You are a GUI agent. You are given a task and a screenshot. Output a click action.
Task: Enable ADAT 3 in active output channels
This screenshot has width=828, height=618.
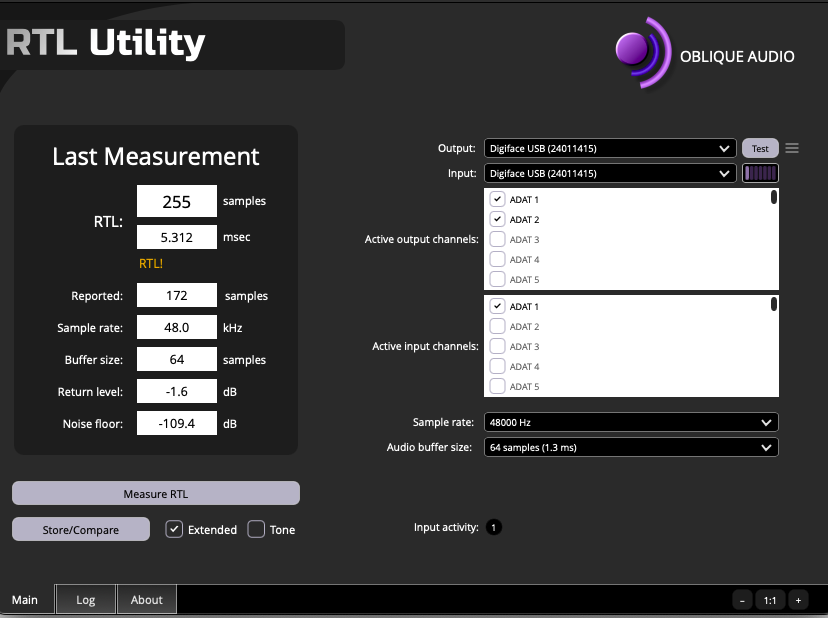[x=497, y=239]
